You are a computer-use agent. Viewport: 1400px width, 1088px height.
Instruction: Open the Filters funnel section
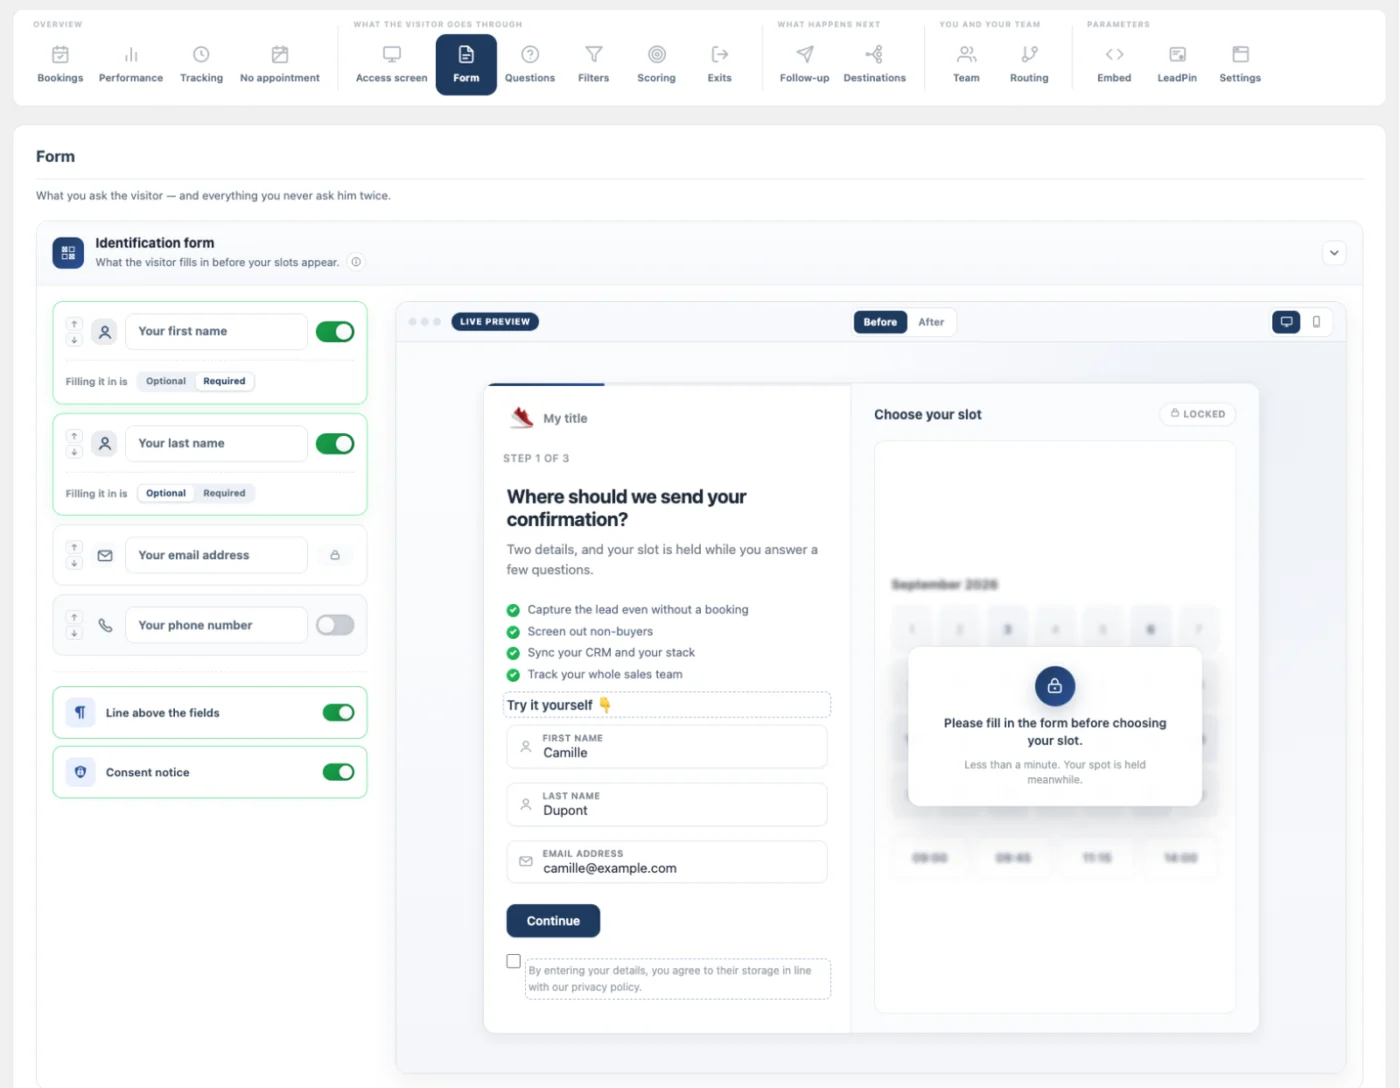coord(594,64)
